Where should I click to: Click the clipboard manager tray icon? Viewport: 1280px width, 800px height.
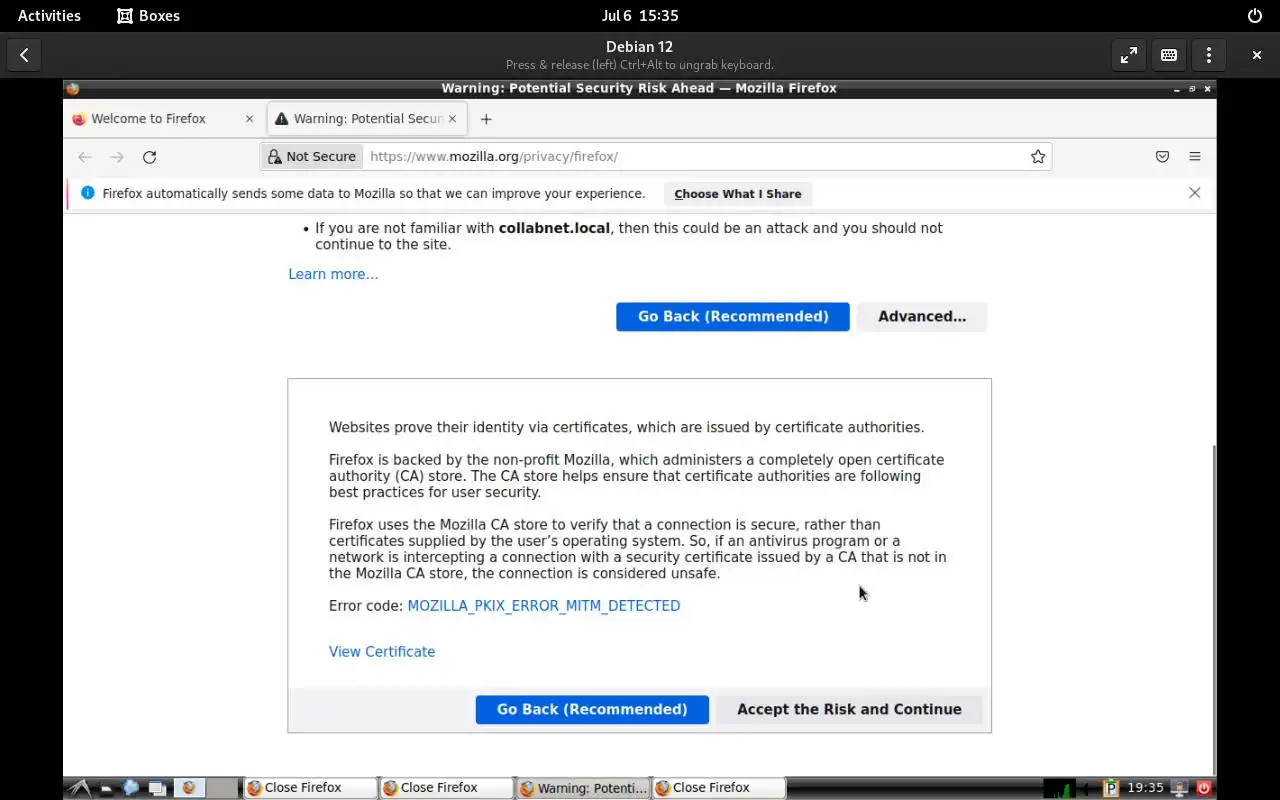[1110, 788]
